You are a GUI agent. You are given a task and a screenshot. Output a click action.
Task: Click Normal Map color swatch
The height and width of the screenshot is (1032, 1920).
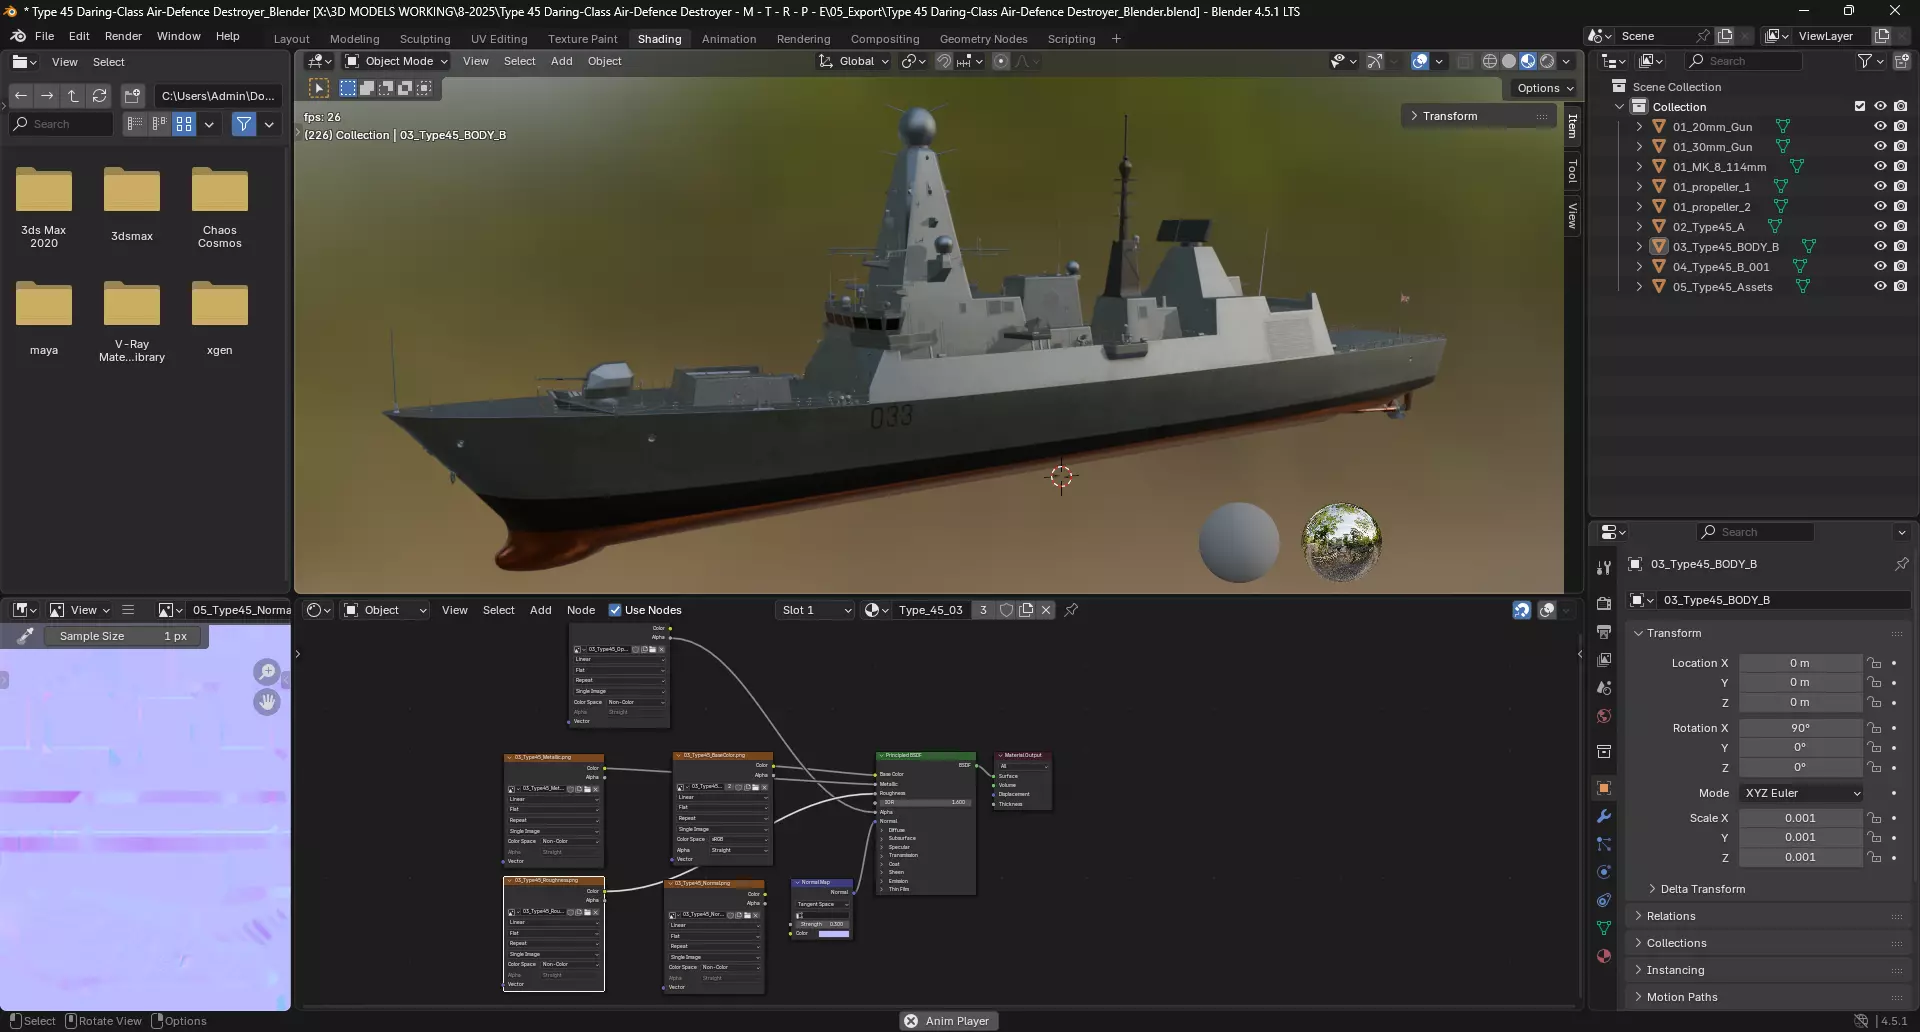(x=834, y=934)
